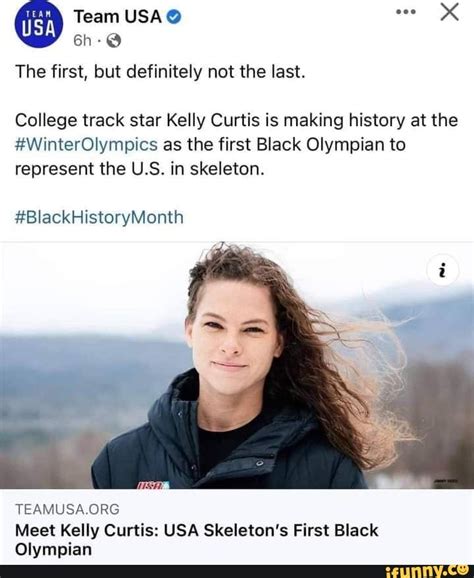
Task: Click the first line of post text
Action: point(160,72)
